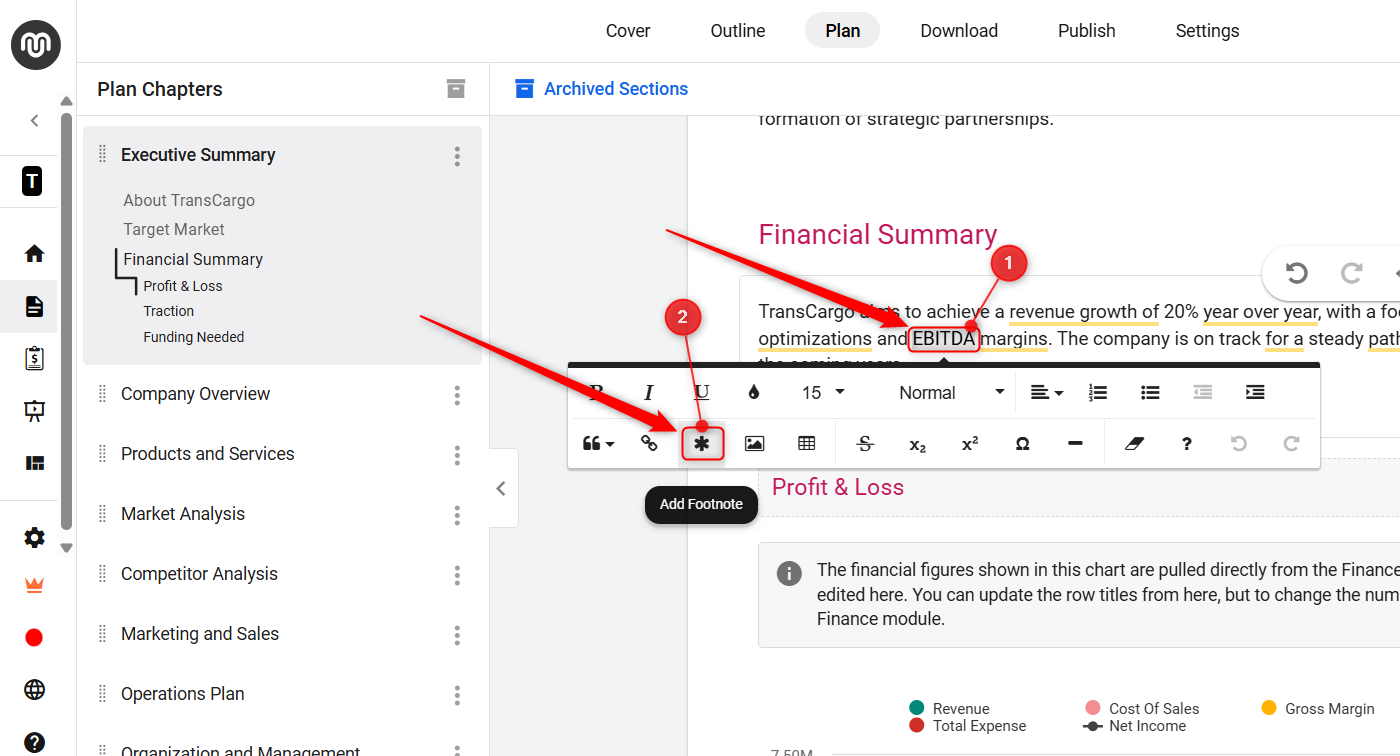Screen dimensions: 1400x756
Task: Open the Settings tab
Action: click(x=1207, y=31)
